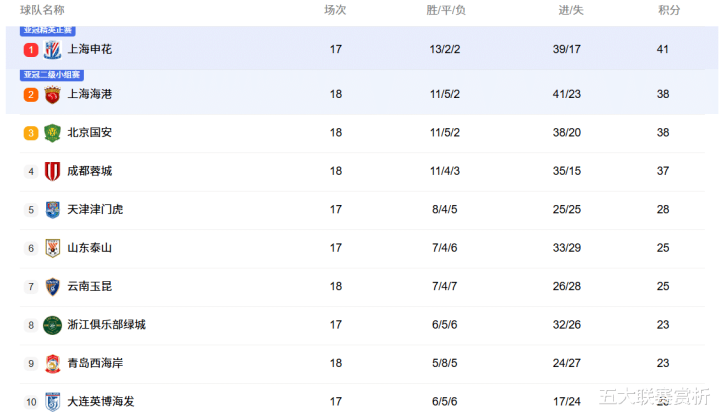Image resolution: width=719 pixels, height=417 pixels.
Task: Click the Chengdu Rongcheng team logo
Action: pos(53,171)
